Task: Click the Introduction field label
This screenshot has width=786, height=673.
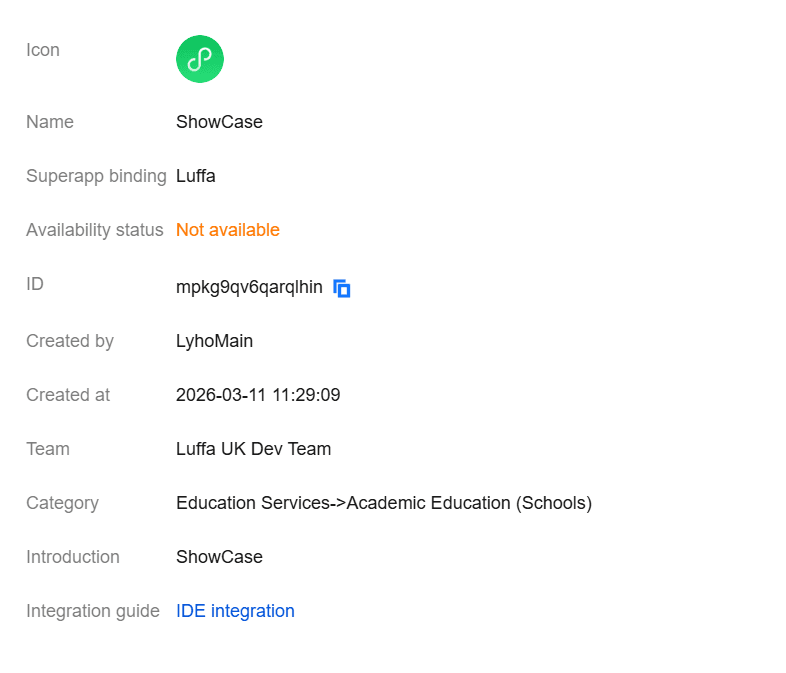Action: pos(73,557)
